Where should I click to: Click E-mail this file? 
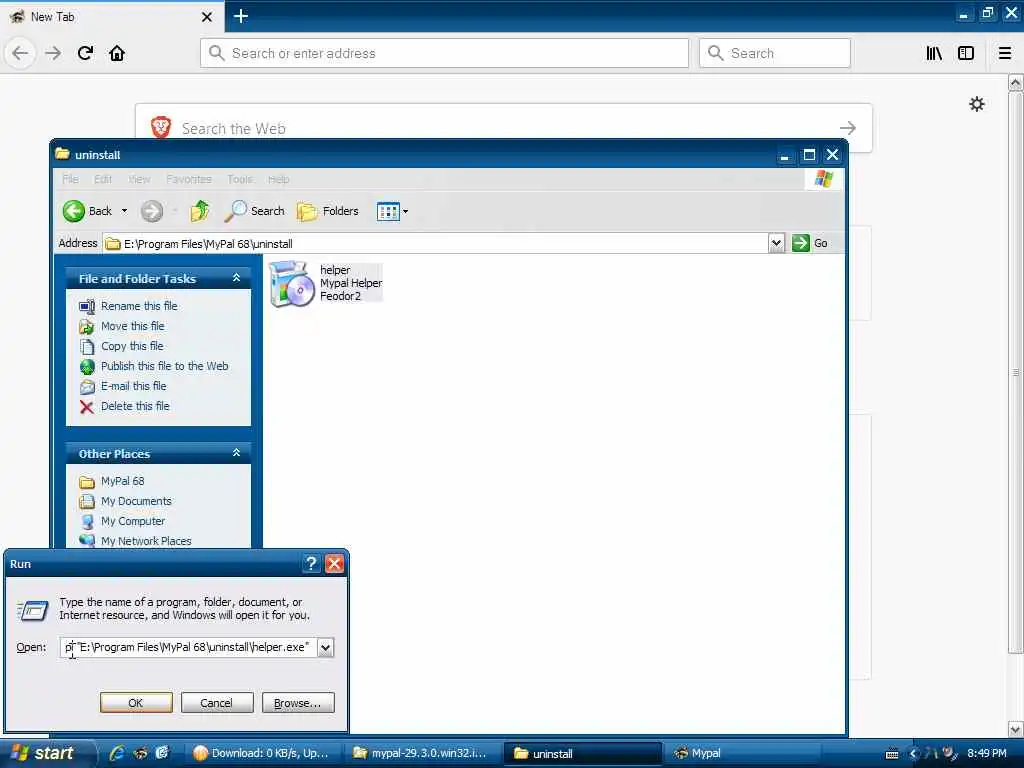click(x=133, y=386)
